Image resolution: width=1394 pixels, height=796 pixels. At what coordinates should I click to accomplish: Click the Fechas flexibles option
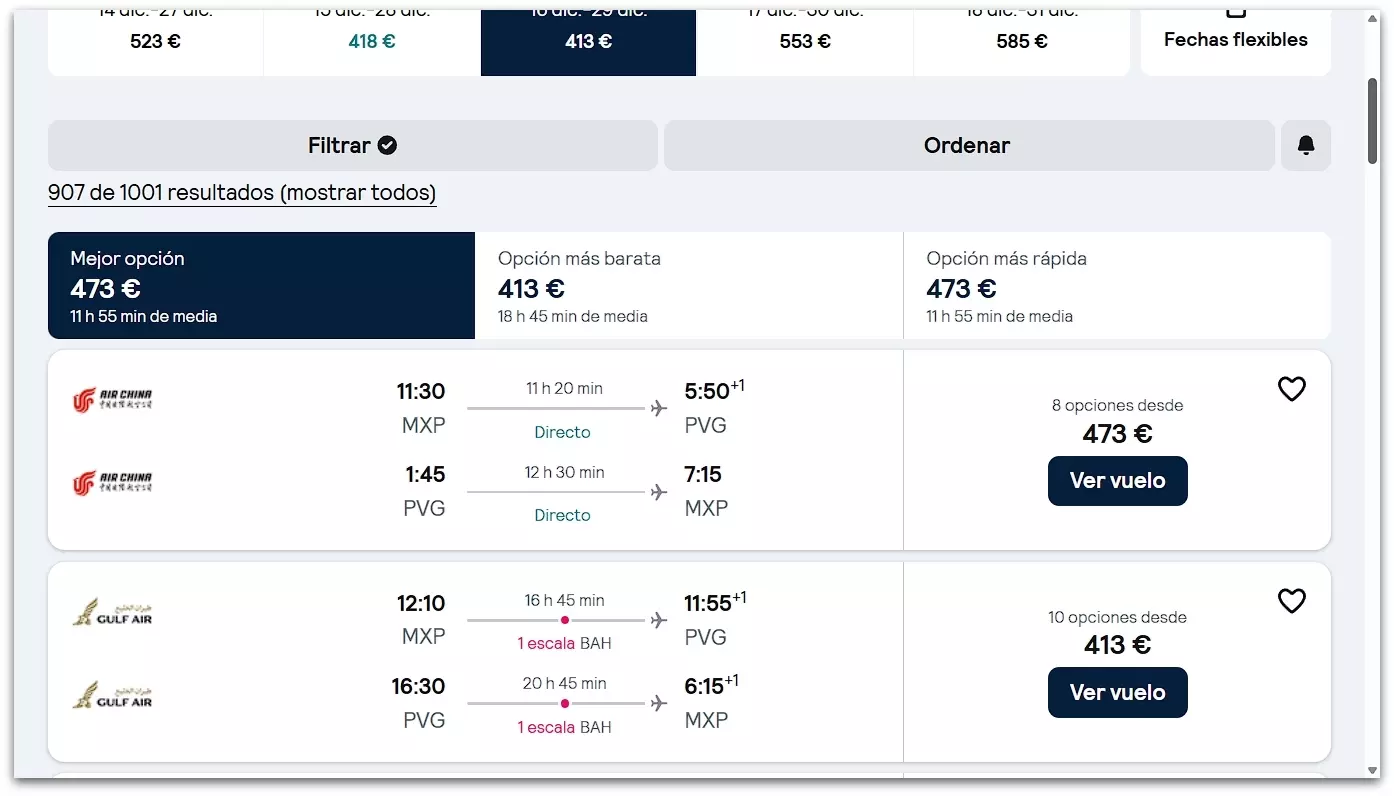(x=1235, y=40)
